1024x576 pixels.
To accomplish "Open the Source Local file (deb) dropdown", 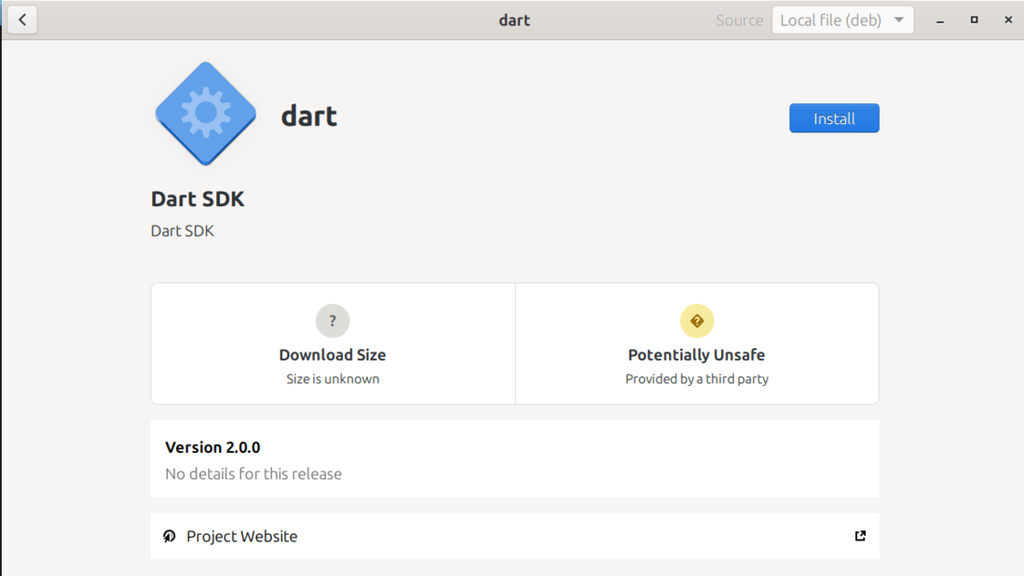I will 842,20.
